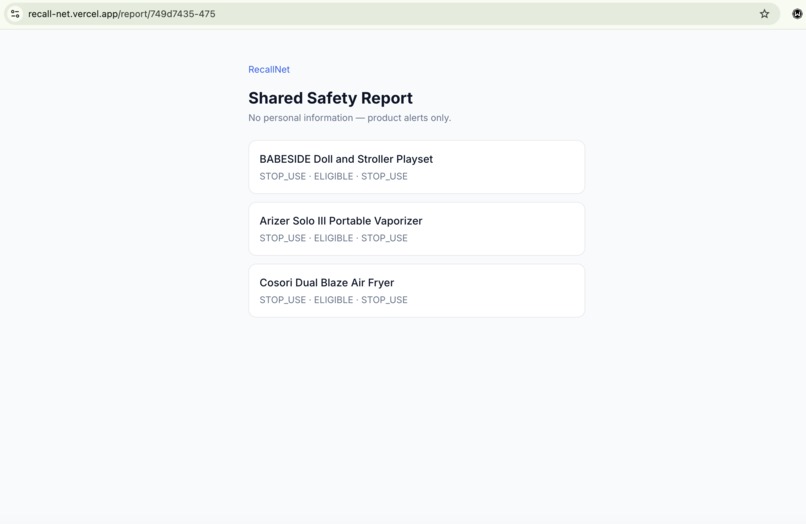This screenshot has width=806, height=524.
Task: Open the BABESIDE Doll and Stroller Playset card
Action: click(416, 167)
